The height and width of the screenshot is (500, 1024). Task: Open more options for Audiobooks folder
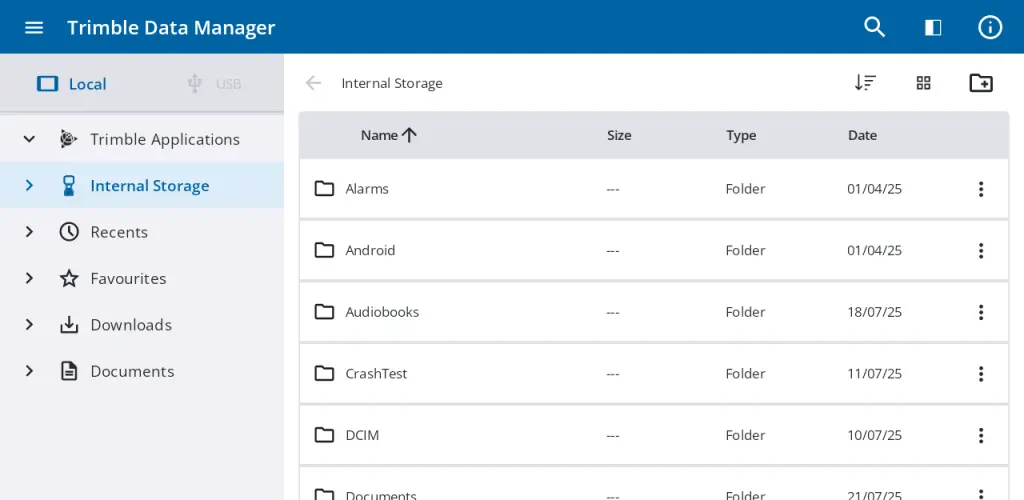point(981,312)
